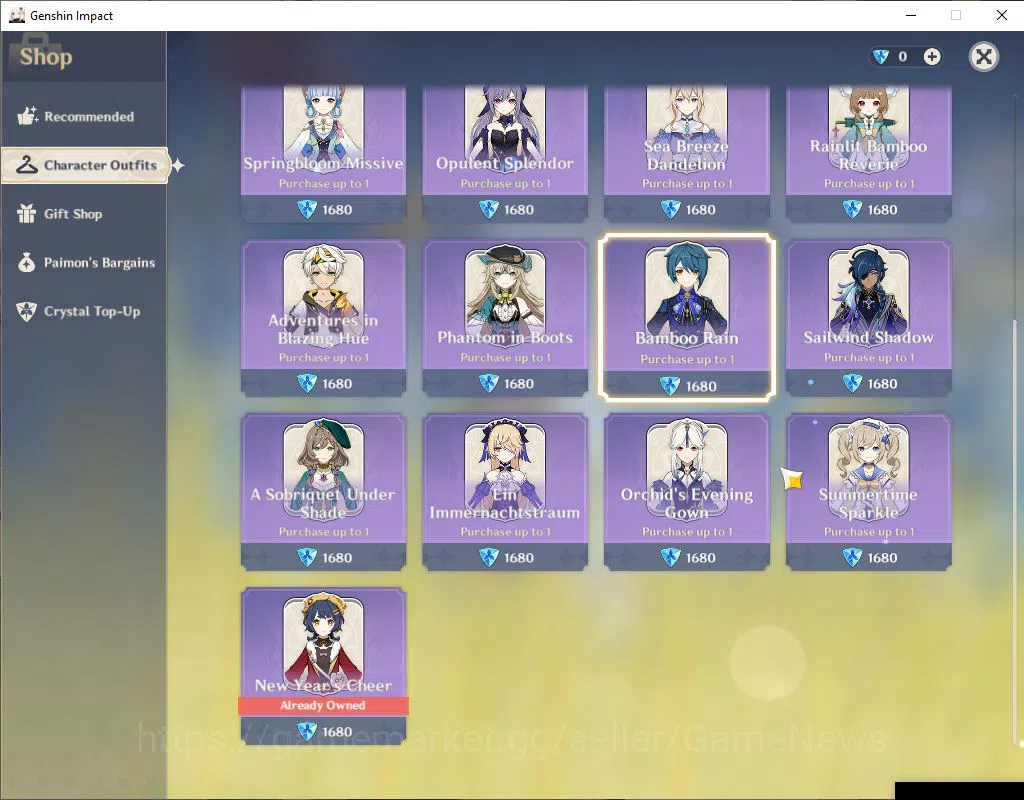Click the crystal icon on Ein Immernachtstraum price
This screenshot has width=1024, height=800.
click(488, 558)
